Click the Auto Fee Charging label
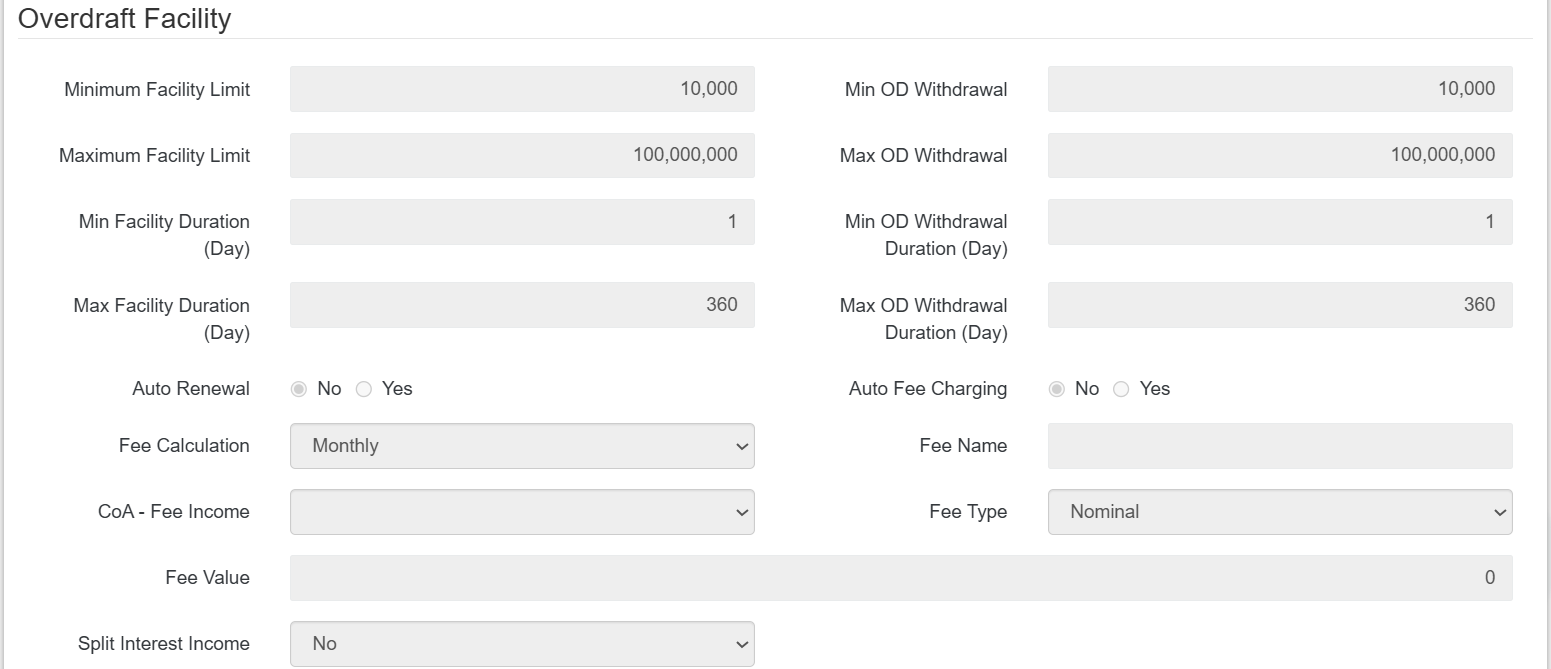 [x=927, y=389]
